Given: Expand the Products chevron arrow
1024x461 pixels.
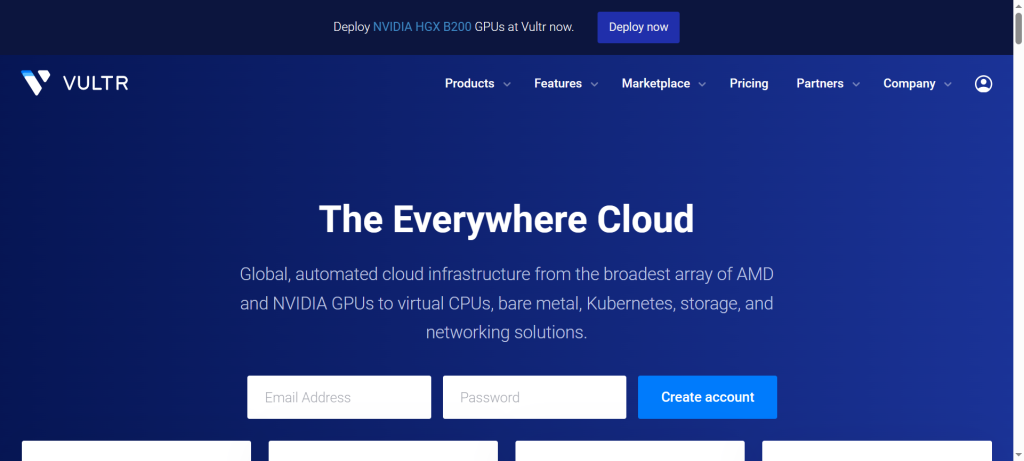Looking at the screenshot, I should pos(507,84).
